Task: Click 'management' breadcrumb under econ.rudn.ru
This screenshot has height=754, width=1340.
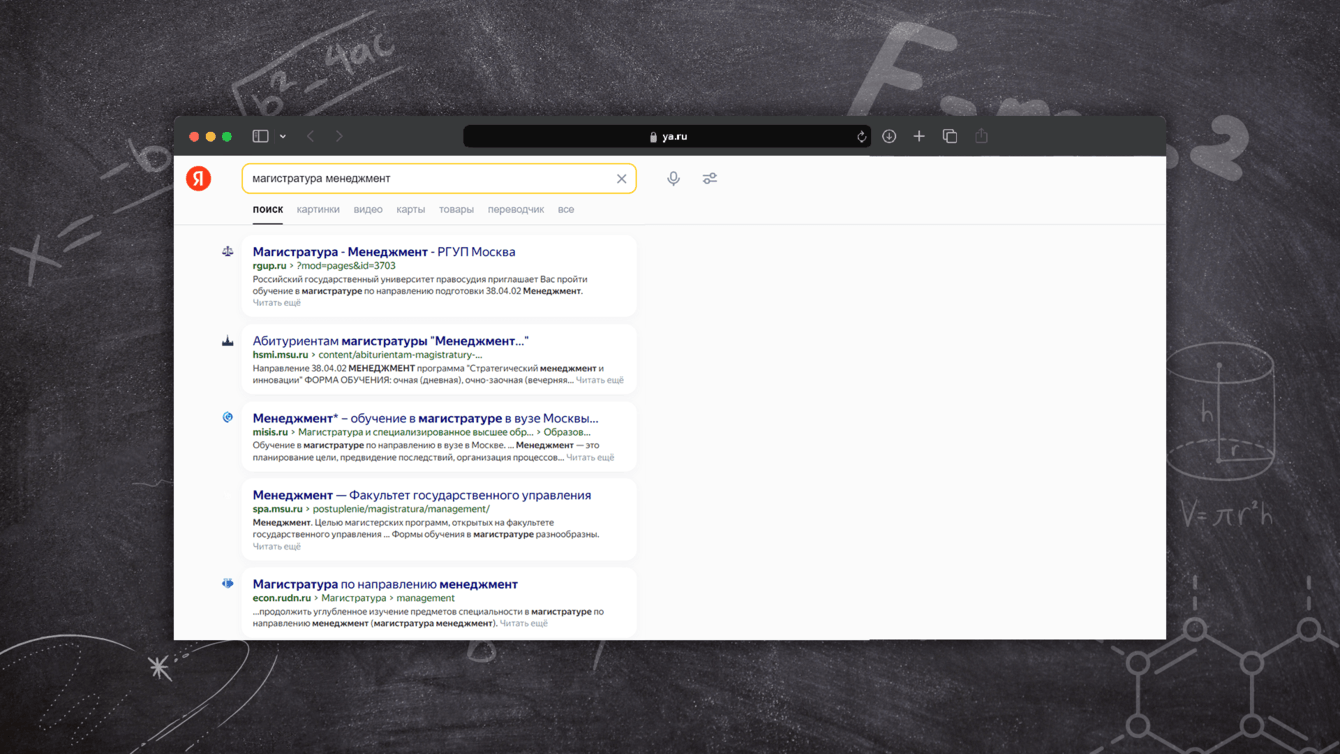Action: click(x=425, y=598)
